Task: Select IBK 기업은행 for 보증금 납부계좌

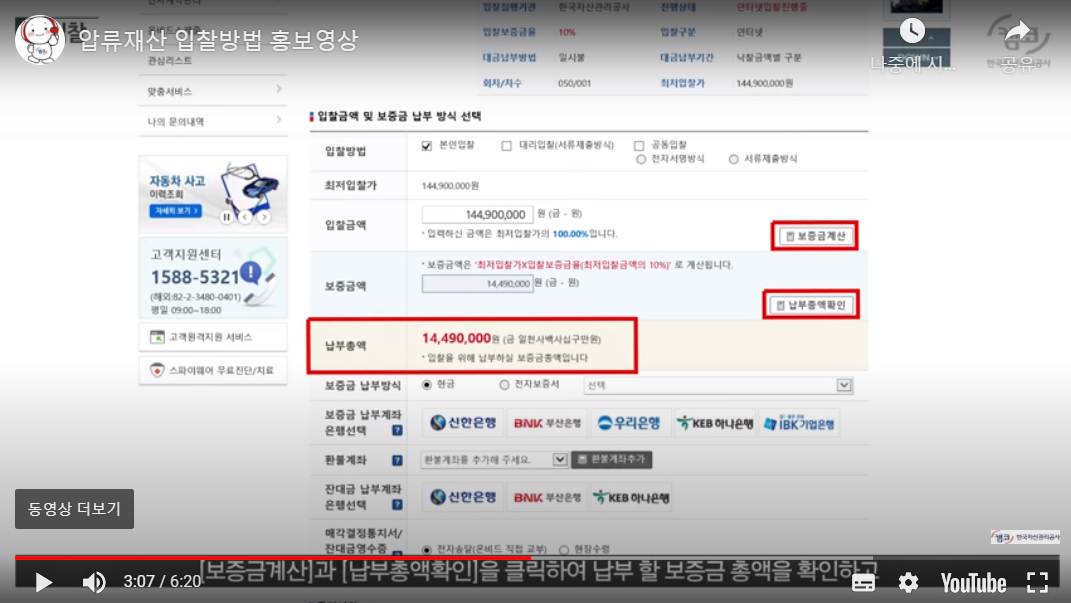Action: point(799,423)
